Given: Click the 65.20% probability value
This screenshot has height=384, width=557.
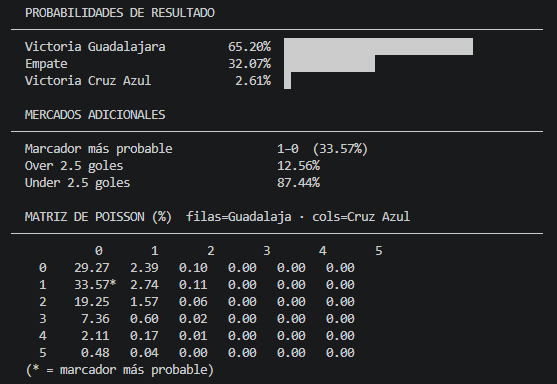Looking at the screenshot, I should [249, 47].
